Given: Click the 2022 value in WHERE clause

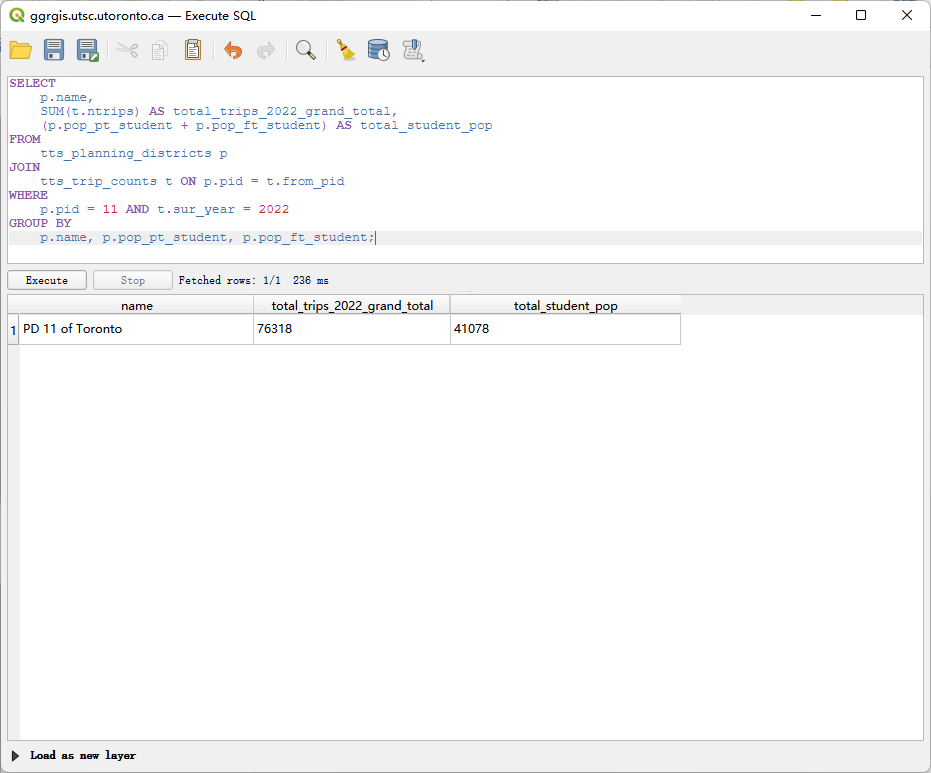Looking at the screenshot, I should point(274,209).
